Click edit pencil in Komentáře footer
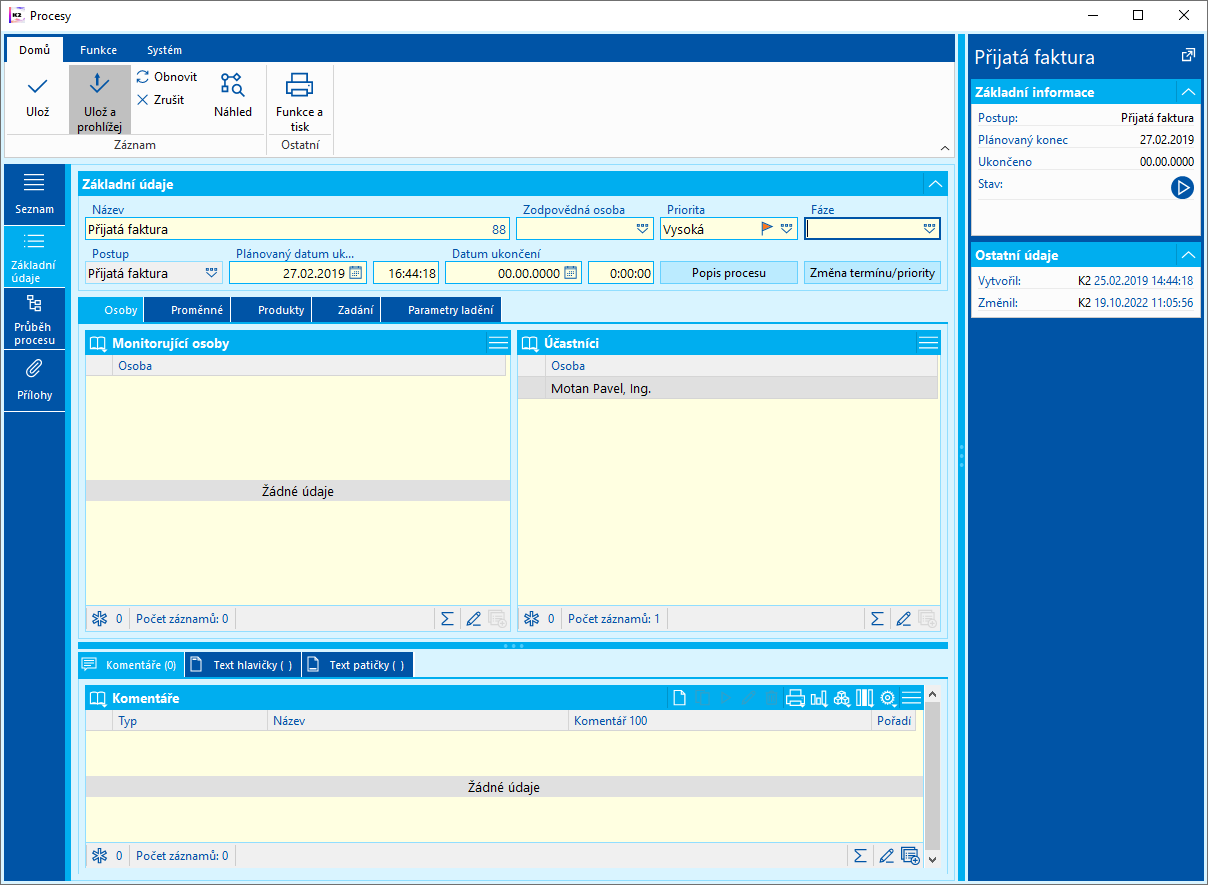Image resolution: width=1208 pixels, height=885 pixels. pyautogui.click(x=885, y=856)
